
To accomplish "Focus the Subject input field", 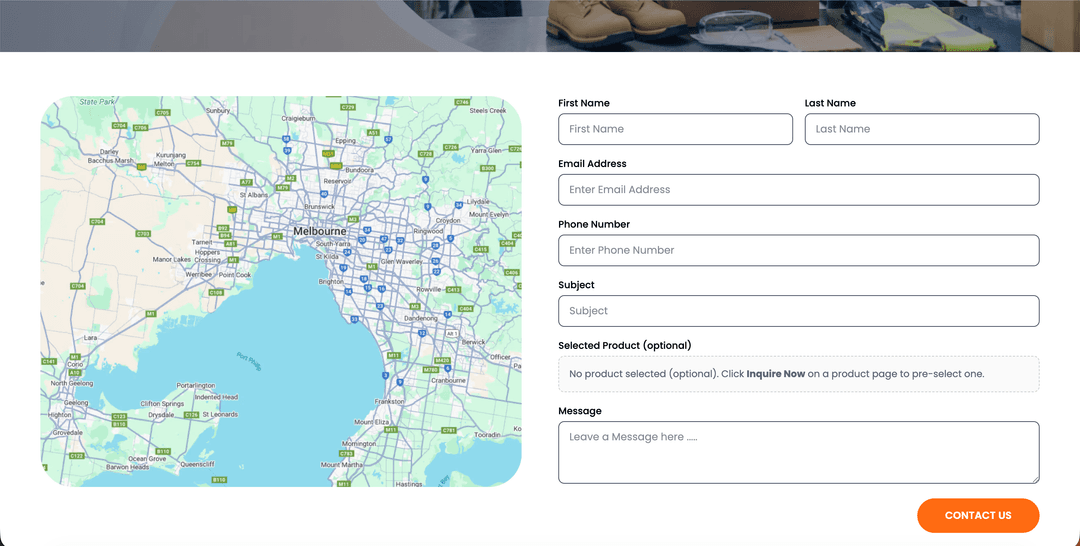I will tap(798, 311).
